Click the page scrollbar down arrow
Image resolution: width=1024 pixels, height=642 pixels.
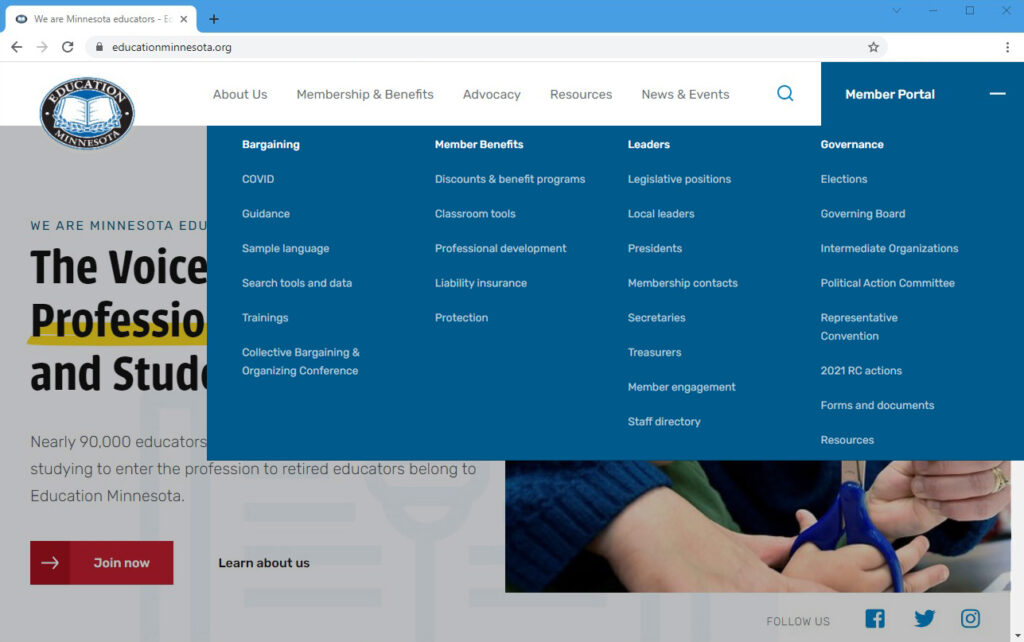click(1017, 635)
